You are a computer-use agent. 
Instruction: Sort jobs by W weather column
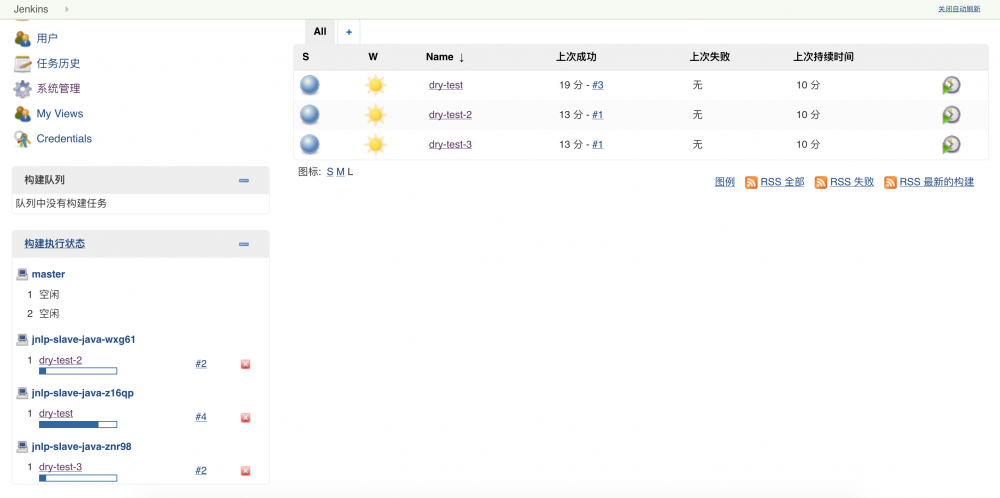pos(373,57)
